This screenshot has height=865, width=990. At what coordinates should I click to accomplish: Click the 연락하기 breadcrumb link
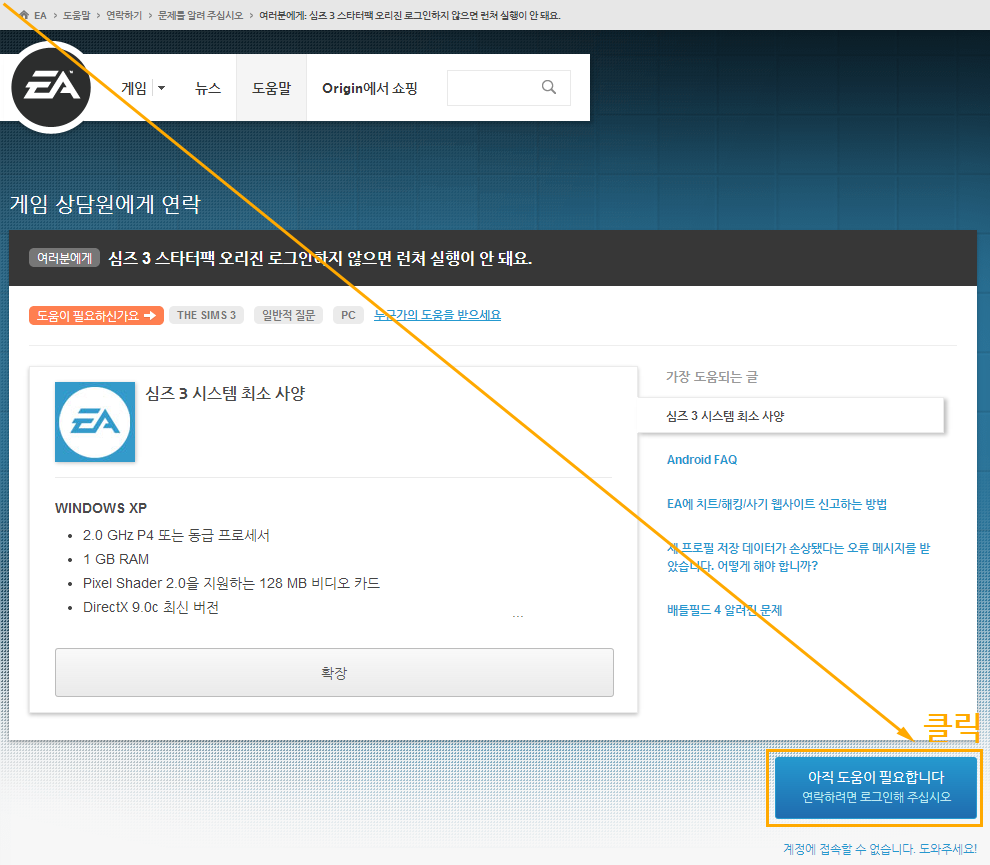click(124, 15)
